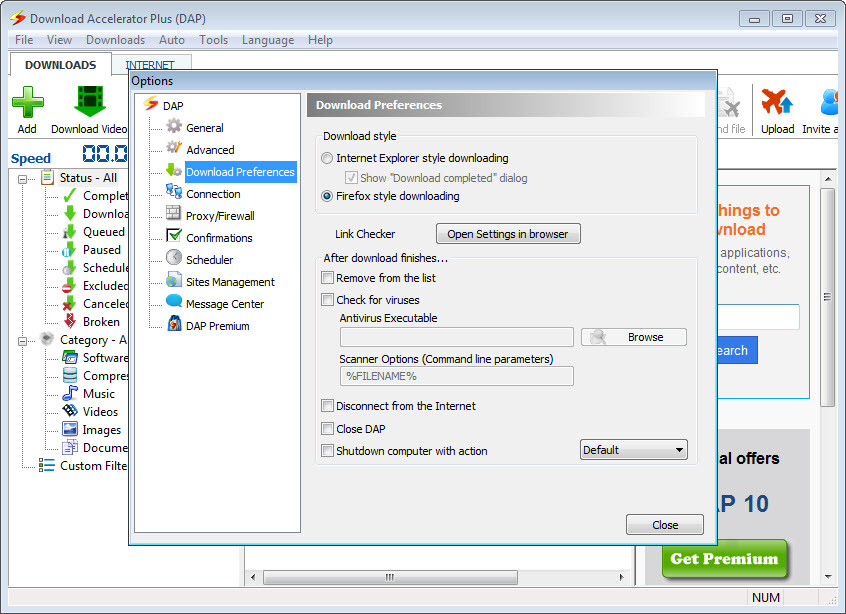Tick Disconnect from the Internet checkbox
The width and height of the screenshot is (846, 614).
coord(327,406)
